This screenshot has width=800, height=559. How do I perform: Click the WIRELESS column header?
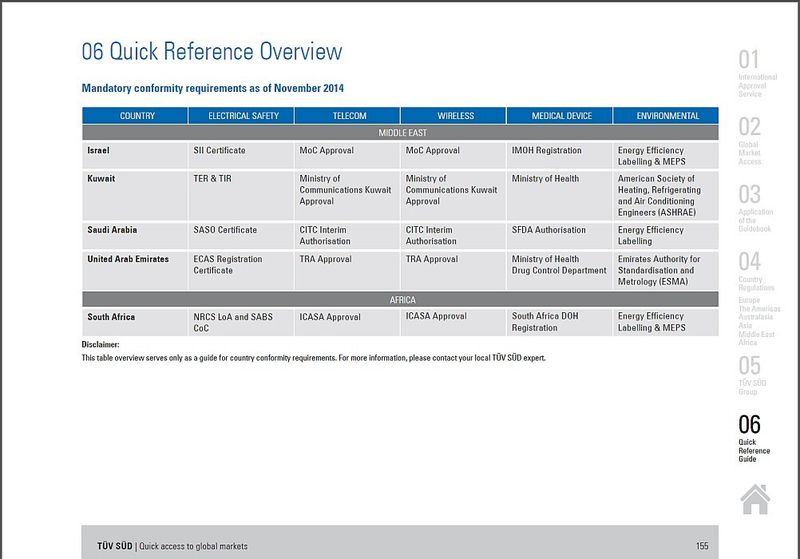454,116
